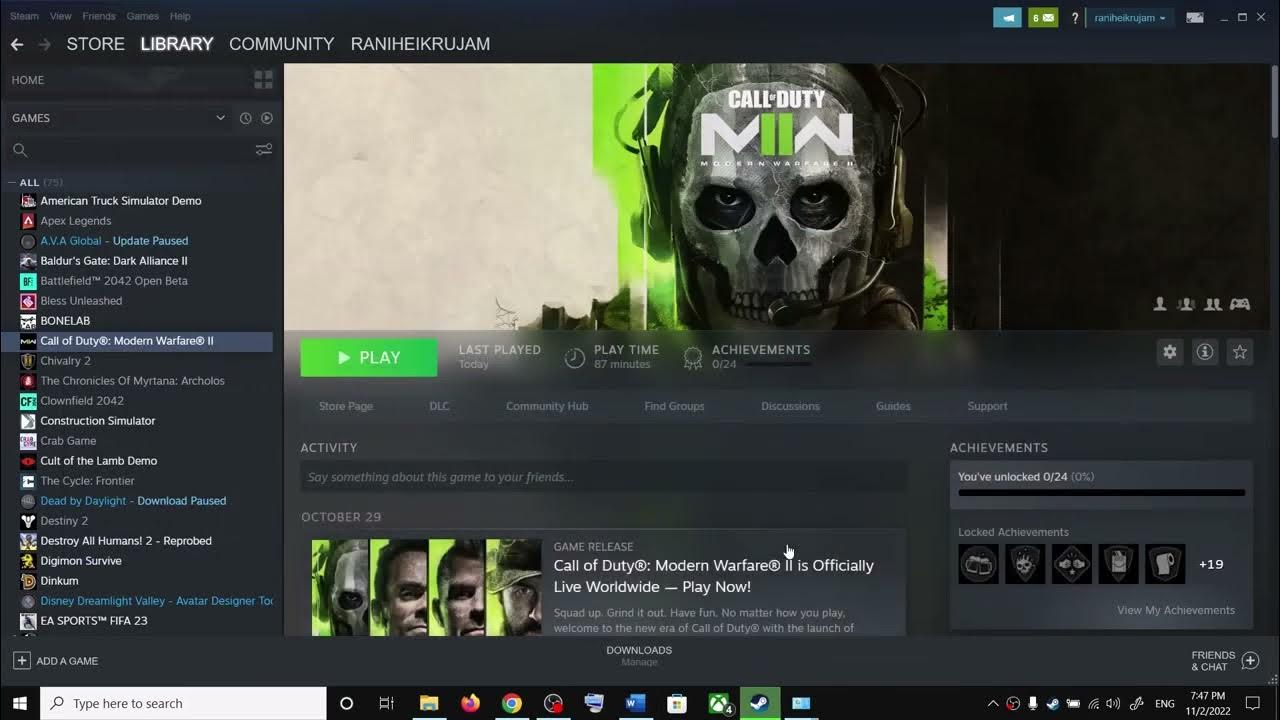Switch to the COMMUNITY tab
1280x720 pixels.
281,44
